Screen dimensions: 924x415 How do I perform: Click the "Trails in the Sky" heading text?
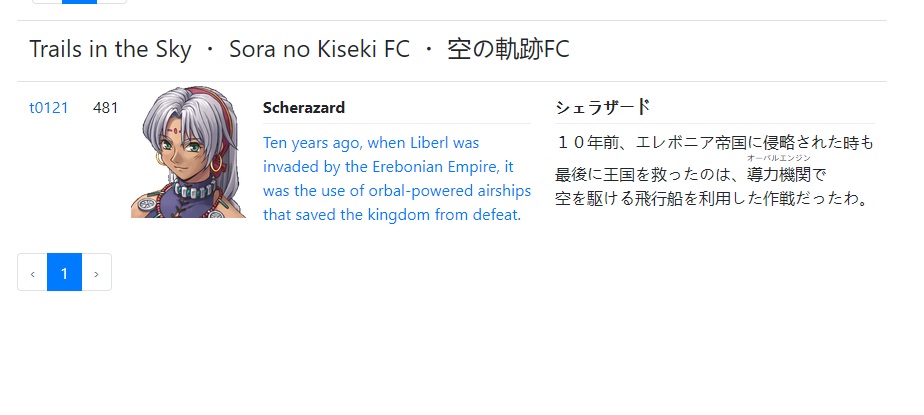point(110,49)
